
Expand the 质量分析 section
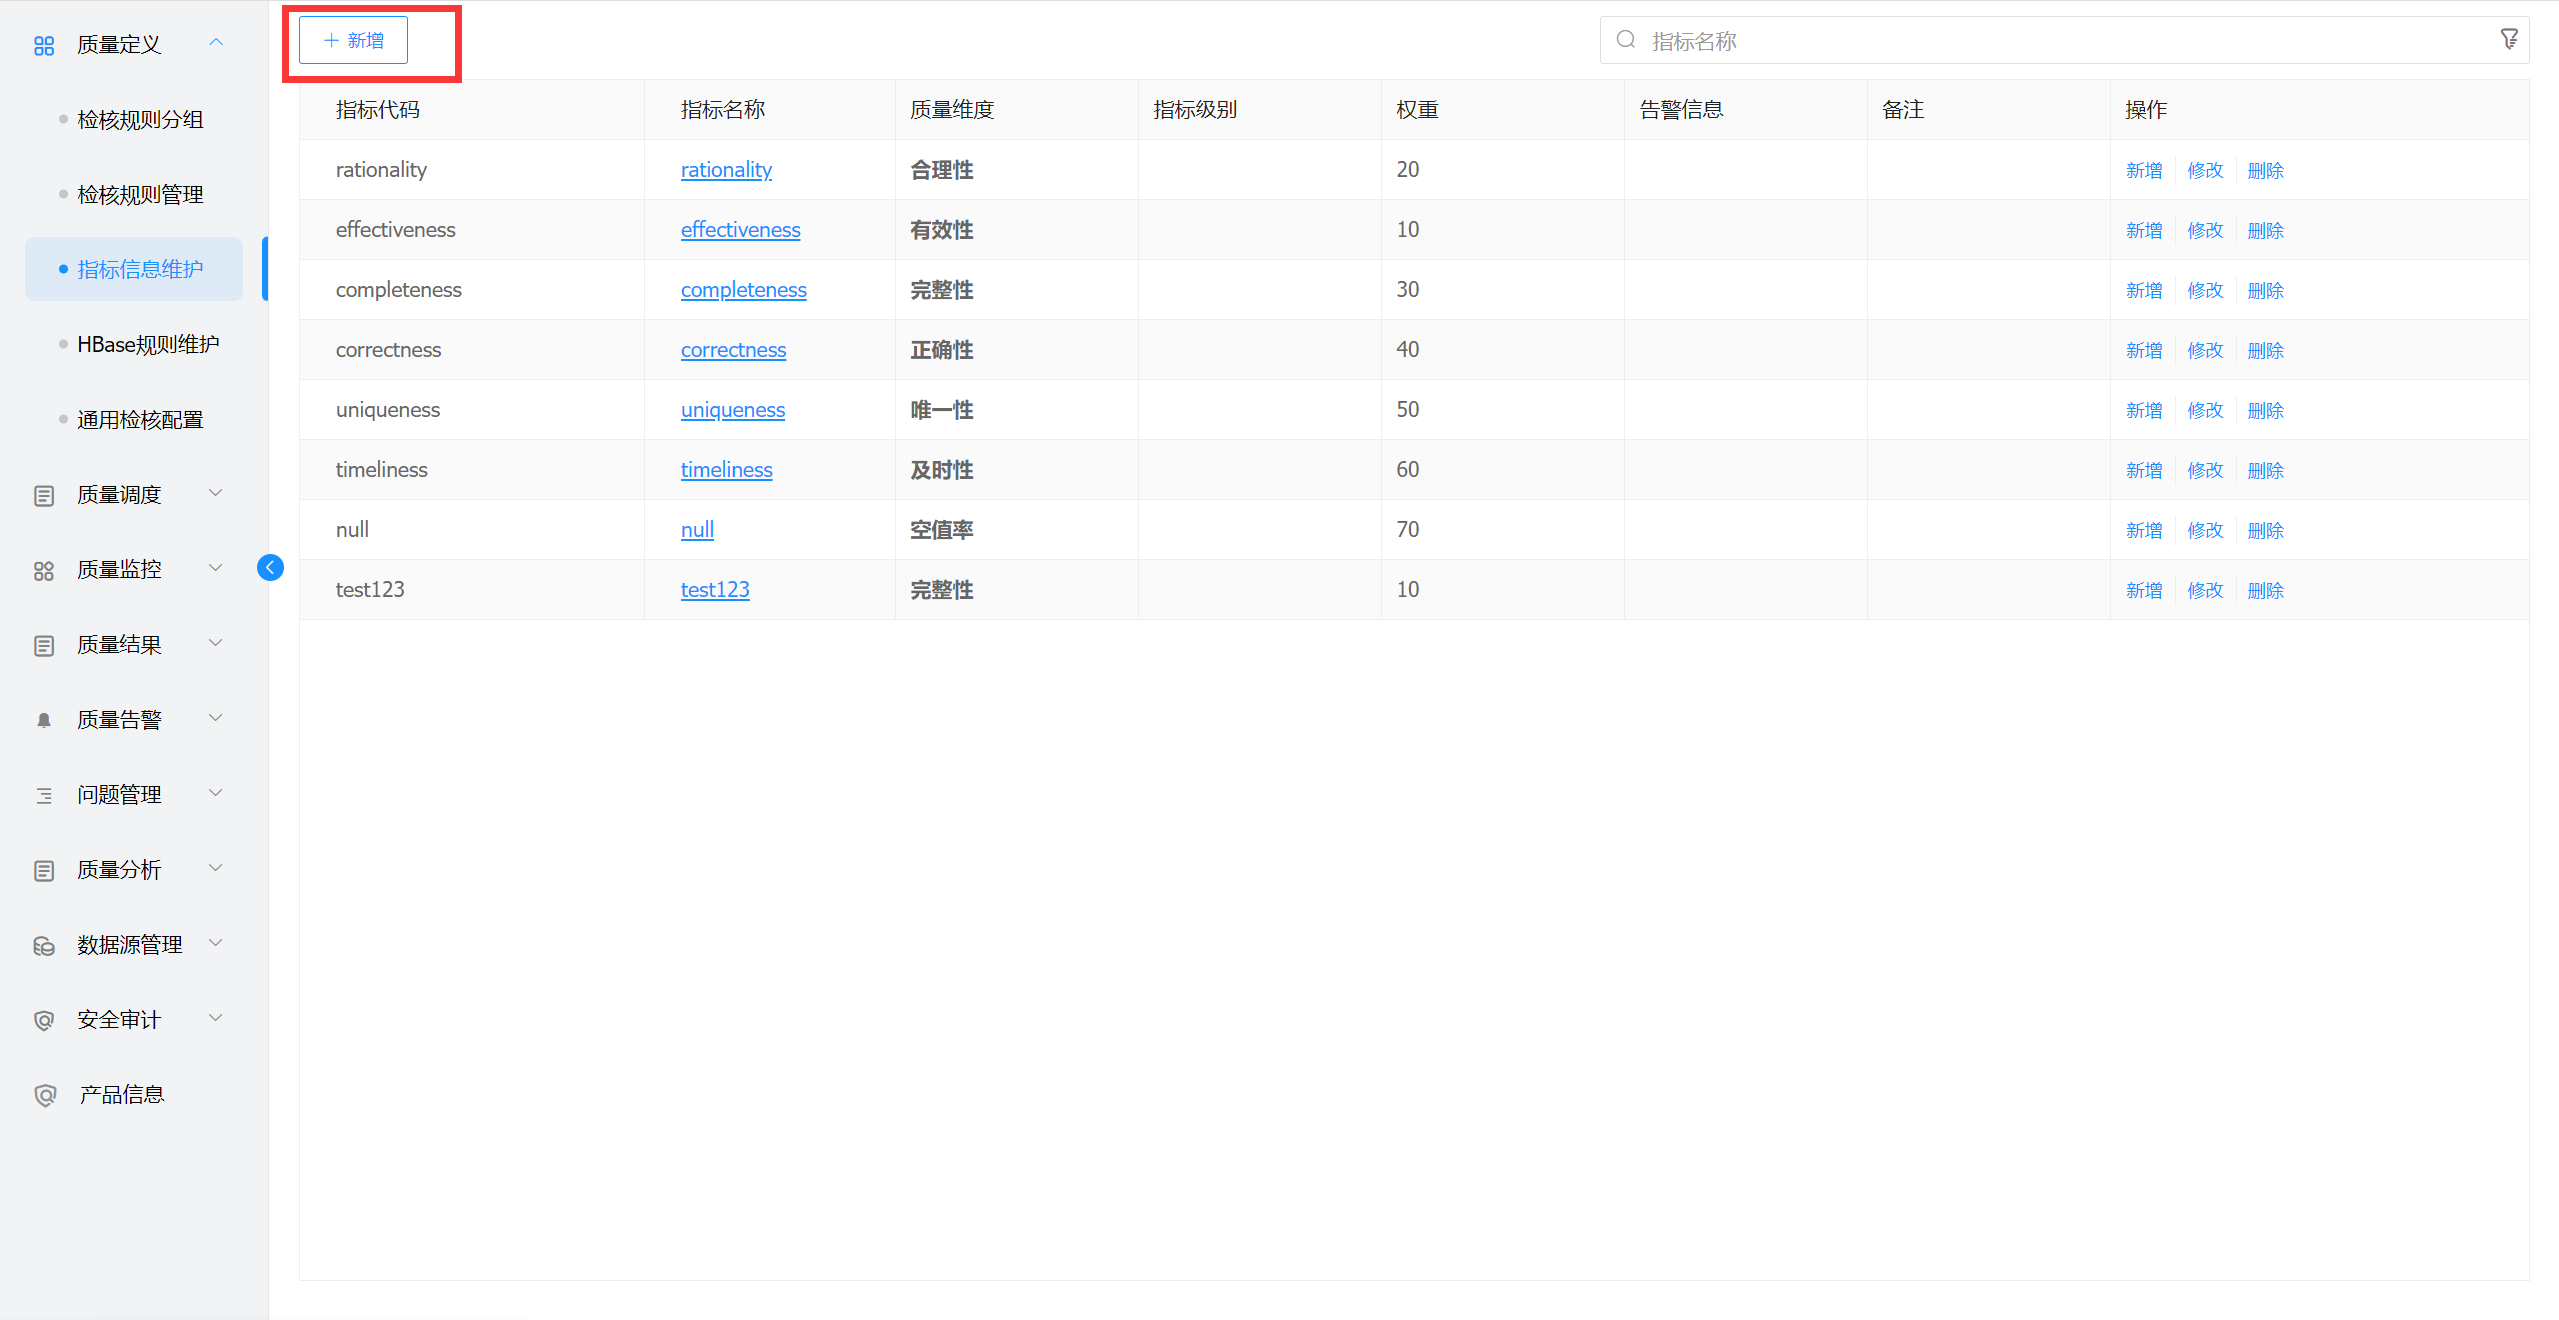(119, 870)
